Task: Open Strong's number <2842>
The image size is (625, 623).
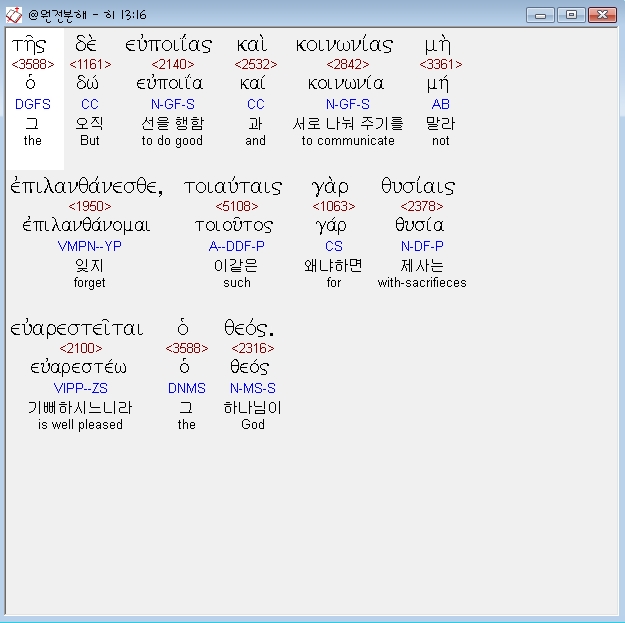Action: click(x=348, y=64)
